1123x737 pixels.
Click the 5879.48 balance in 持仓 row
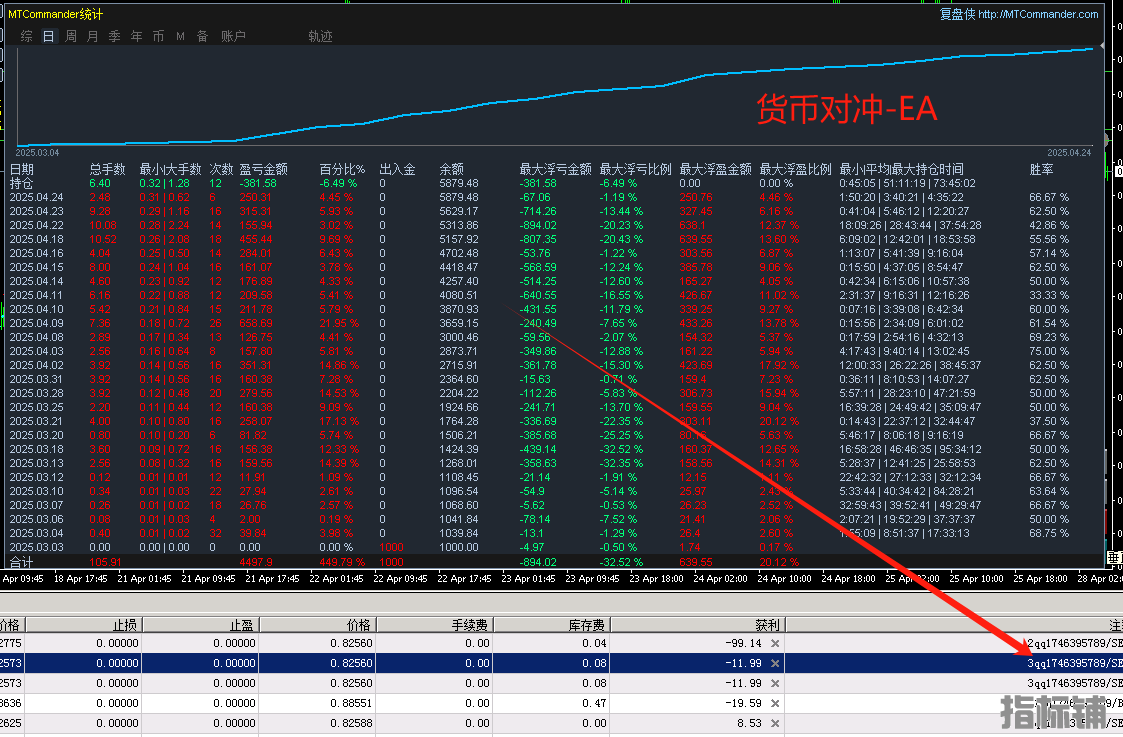(x=459, y=183)
